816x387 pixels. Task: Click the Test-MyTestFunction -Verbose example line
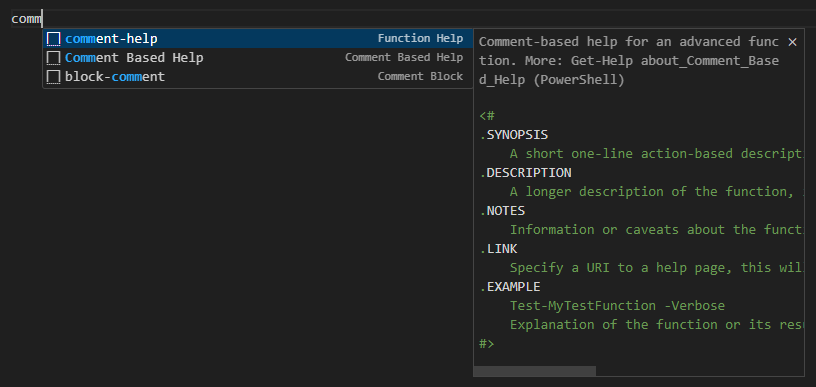click(x=617, y=306)
